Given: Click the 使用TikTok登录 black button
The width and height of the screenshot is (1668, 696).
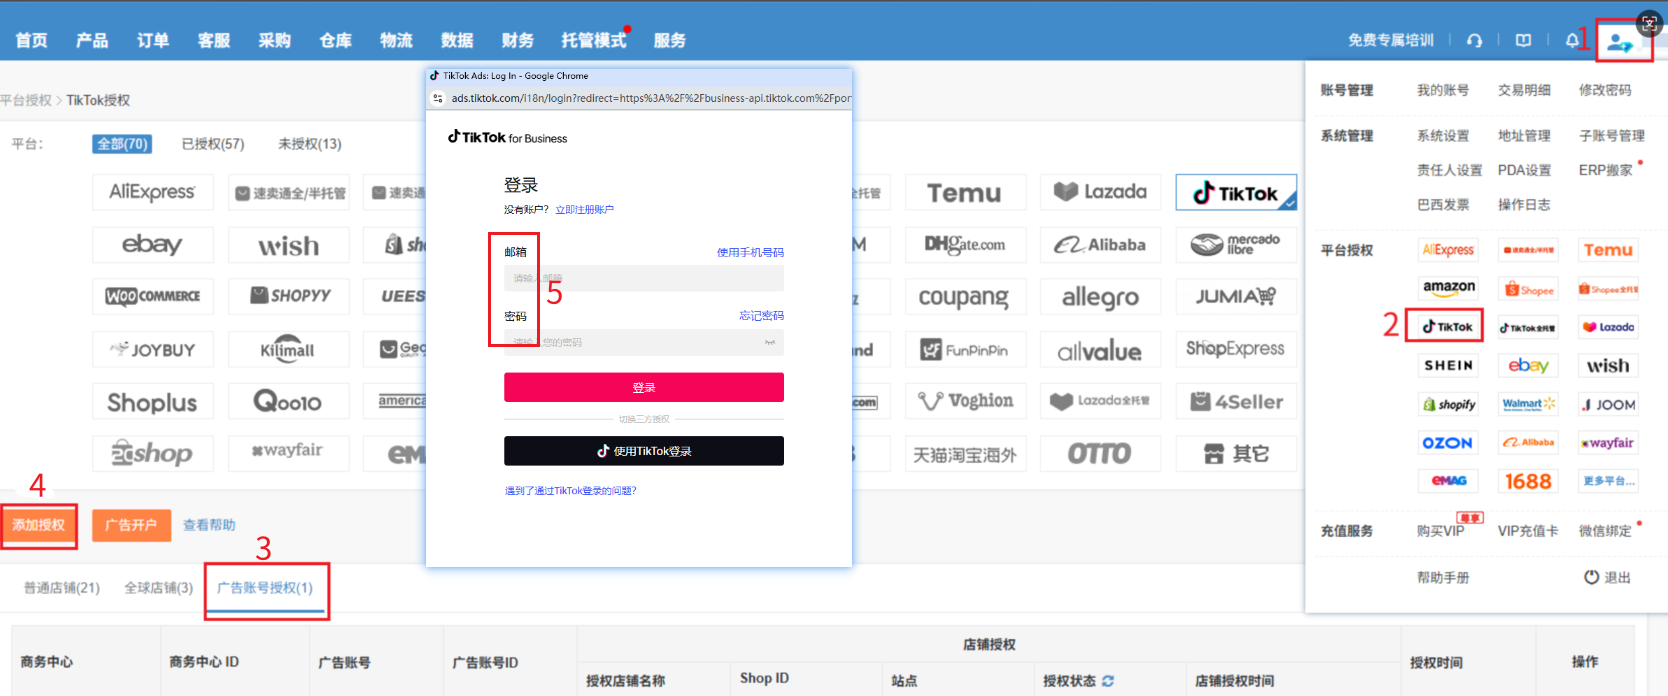Looking at the screenshot, I should point(644,451).
